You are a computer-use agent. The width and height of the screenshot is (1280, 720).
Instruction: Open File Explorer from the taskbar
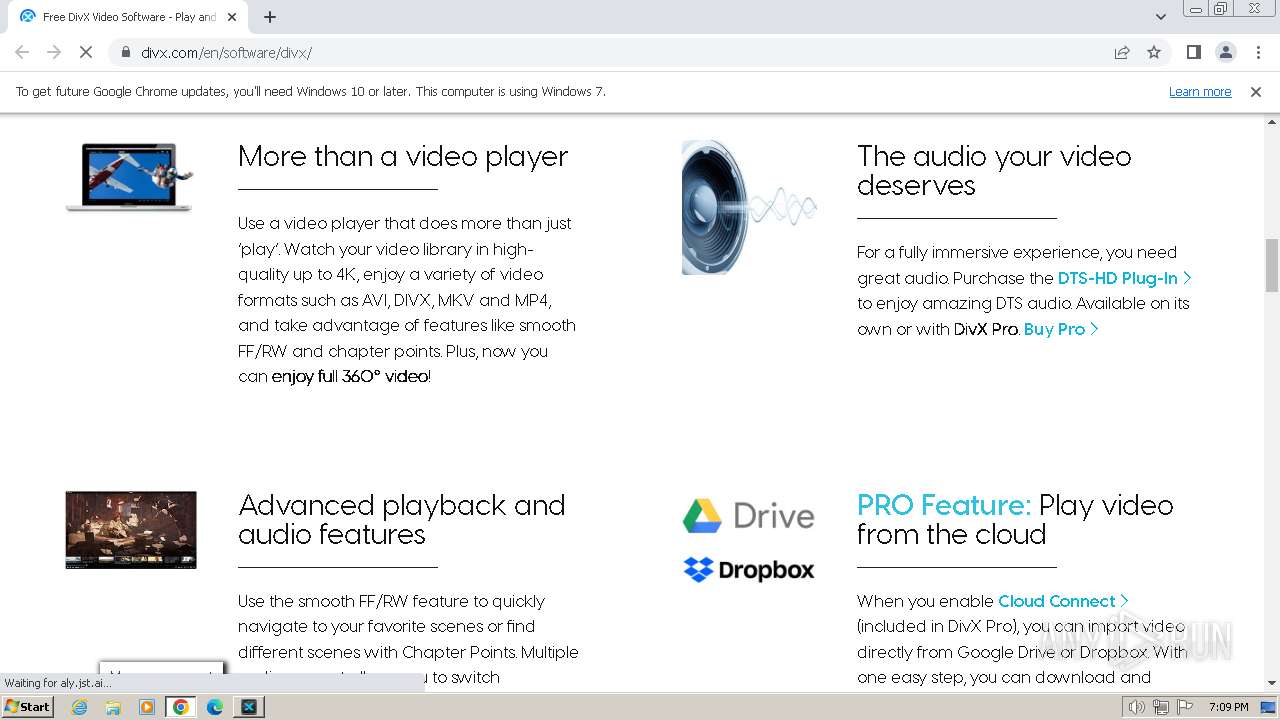[x=113, y=707]
